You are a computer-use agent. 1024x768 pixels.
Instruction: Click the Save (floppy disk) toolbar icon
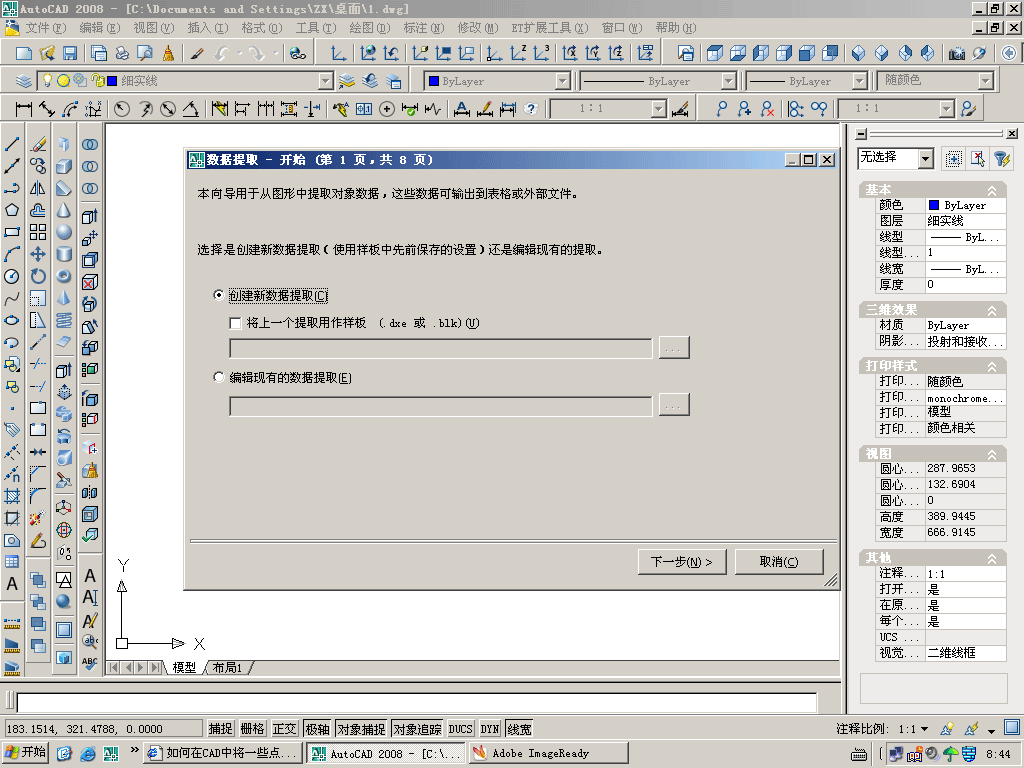pyautogui.click(x=69, y=54)
